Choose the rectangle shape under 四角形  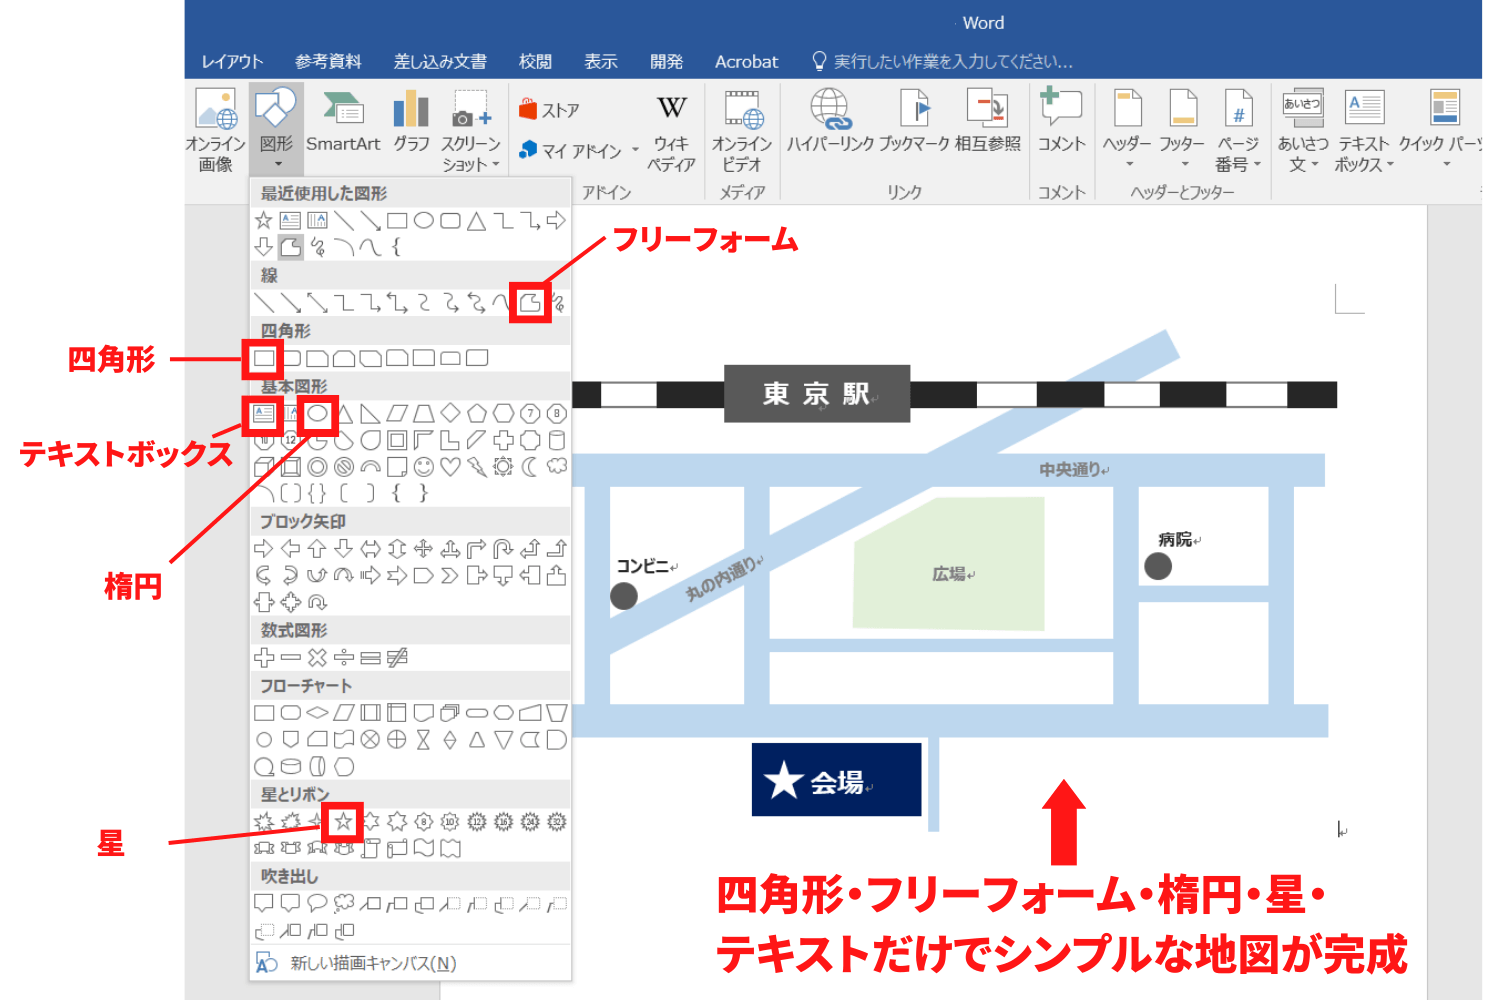click(263, 358)
